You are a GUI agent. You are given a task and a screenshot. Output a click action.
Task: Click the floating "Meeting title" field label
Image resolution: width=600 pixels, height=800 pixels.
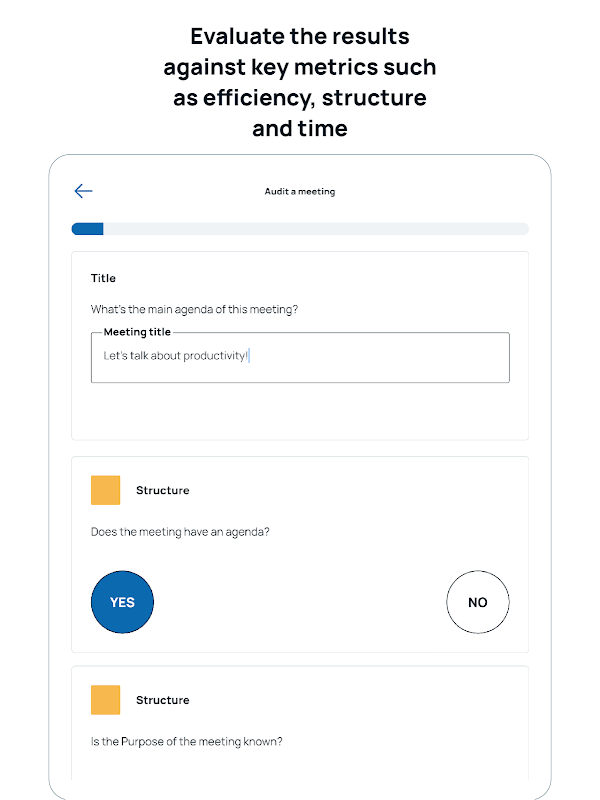click(x=136, y=332)
